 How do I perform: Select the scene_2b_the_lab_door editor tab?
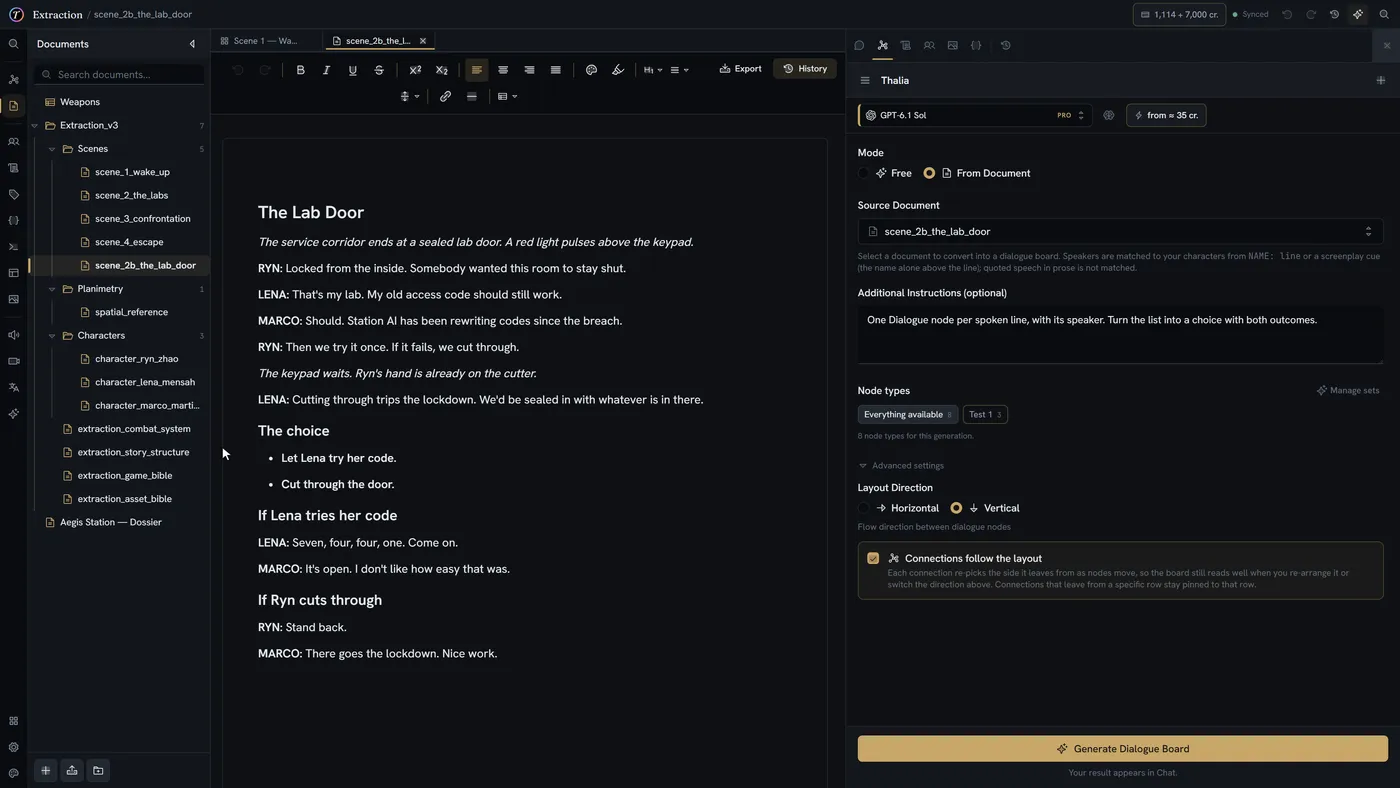(x=378, y=41)
